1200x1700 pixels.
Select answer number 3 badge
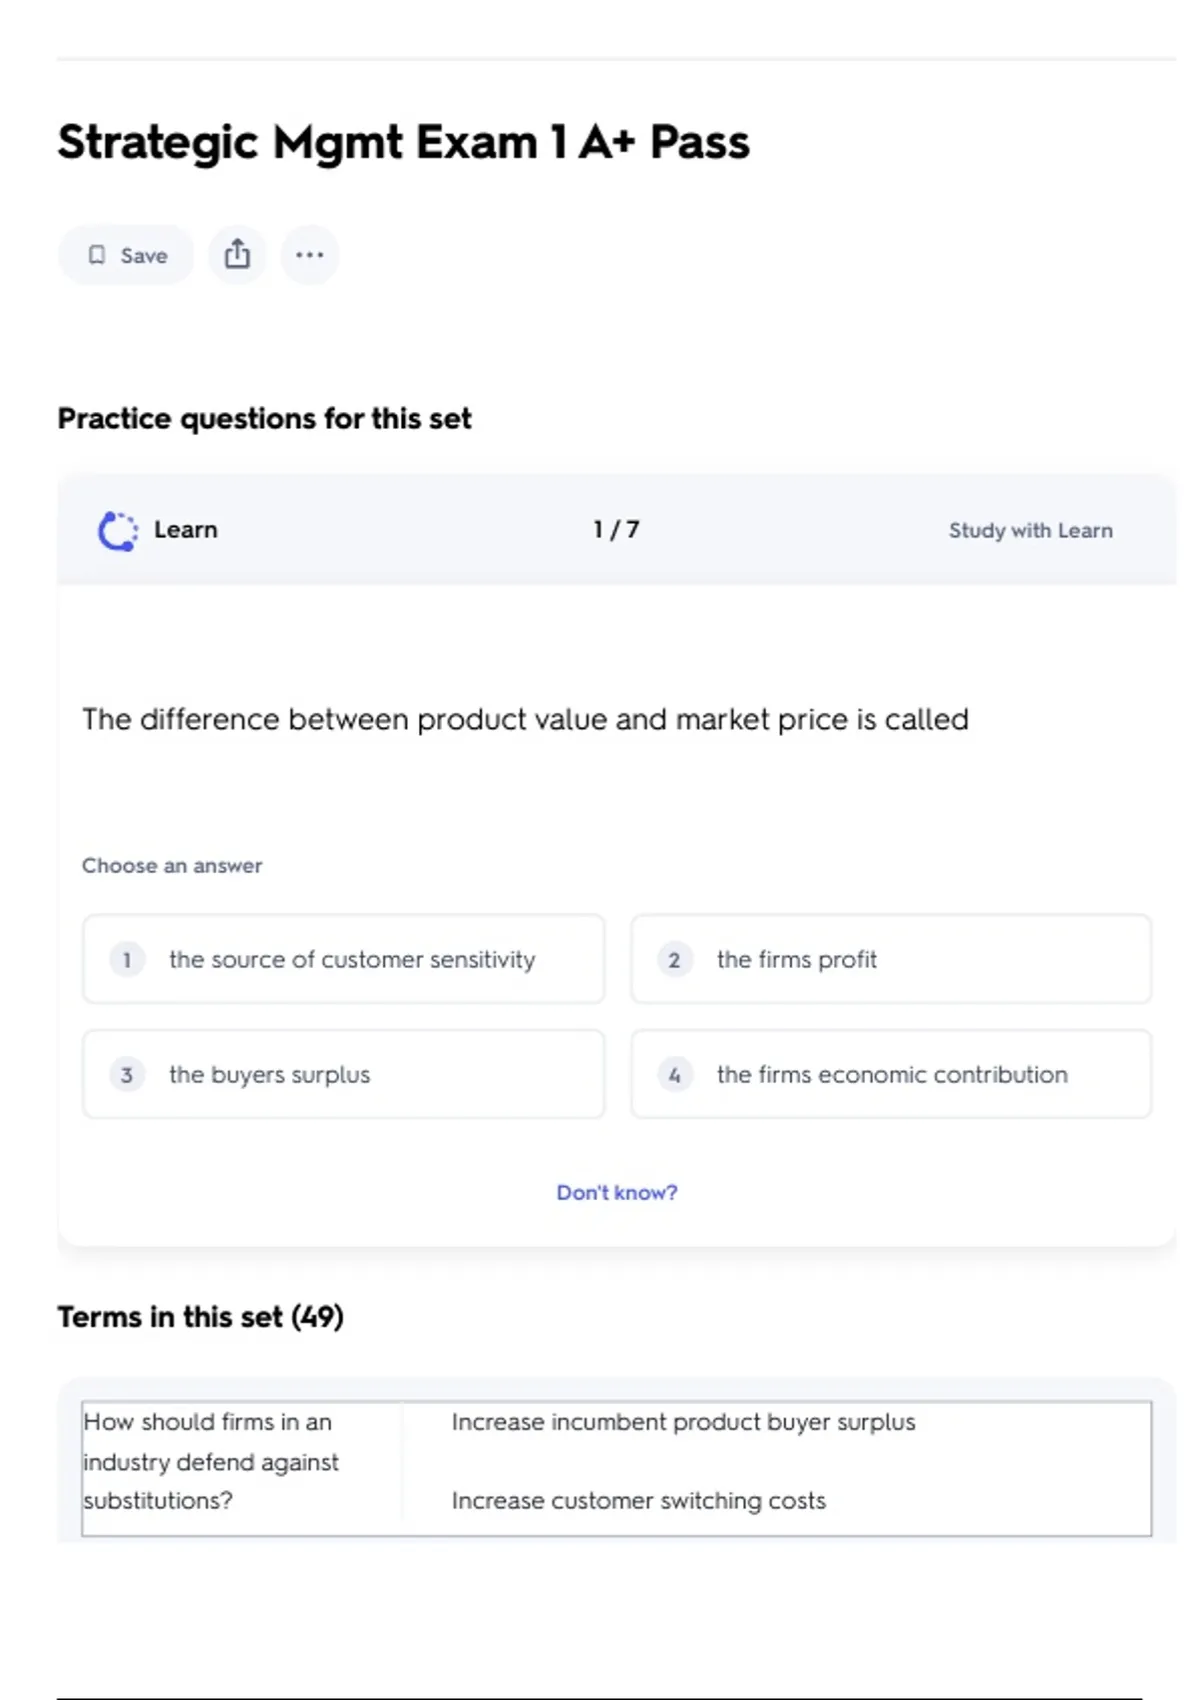pos(127,1075)
